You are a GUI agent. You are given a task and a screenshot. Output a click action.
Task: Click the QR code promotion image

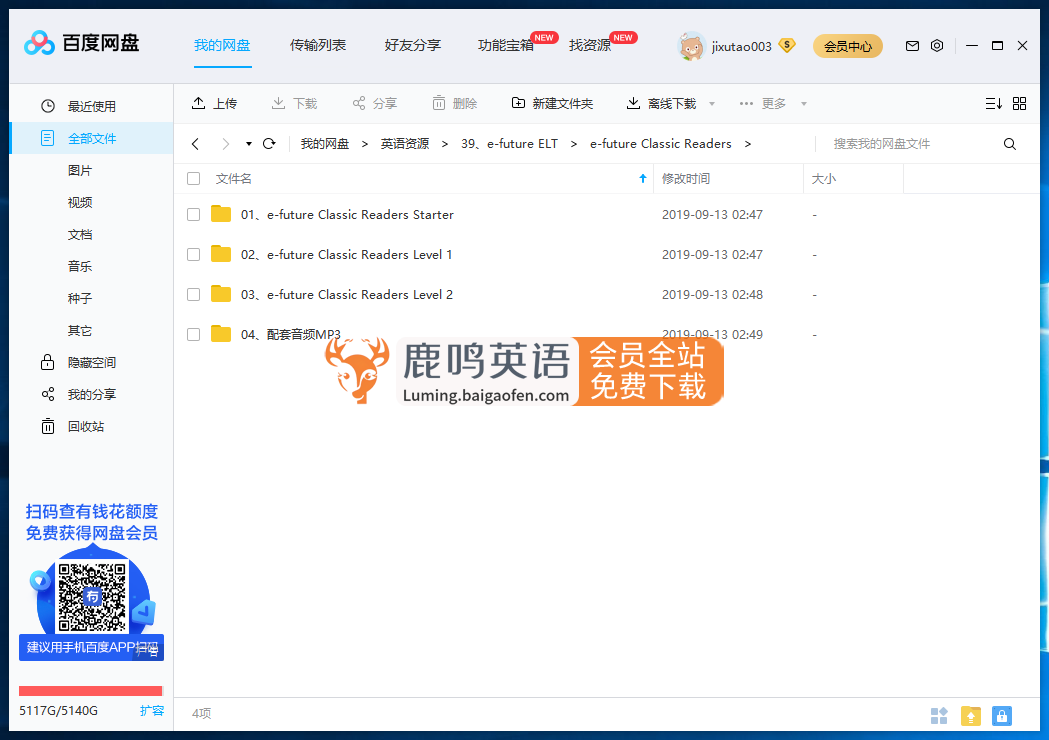coord(92,597)
